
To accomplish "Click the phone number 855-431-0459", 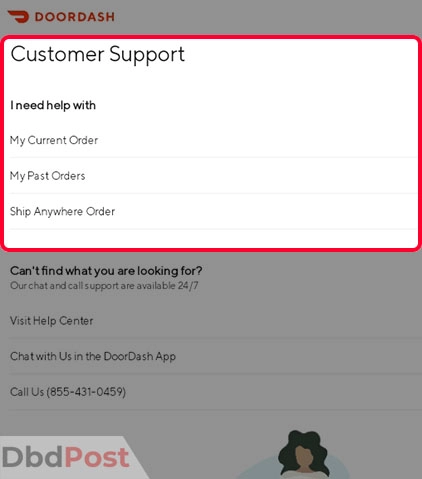I will click(86, 392).
